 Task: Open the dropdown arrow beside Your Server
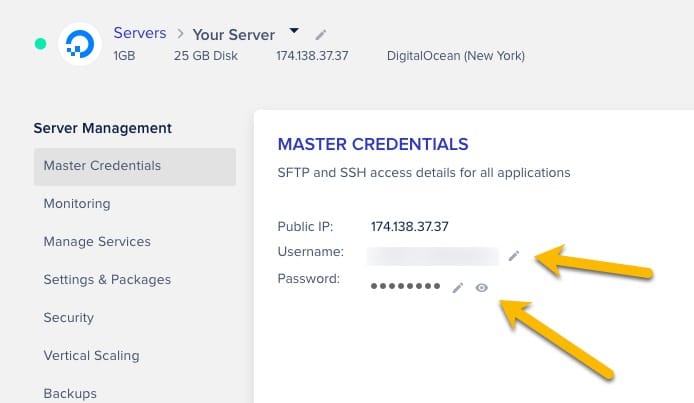tap(294, 32)
